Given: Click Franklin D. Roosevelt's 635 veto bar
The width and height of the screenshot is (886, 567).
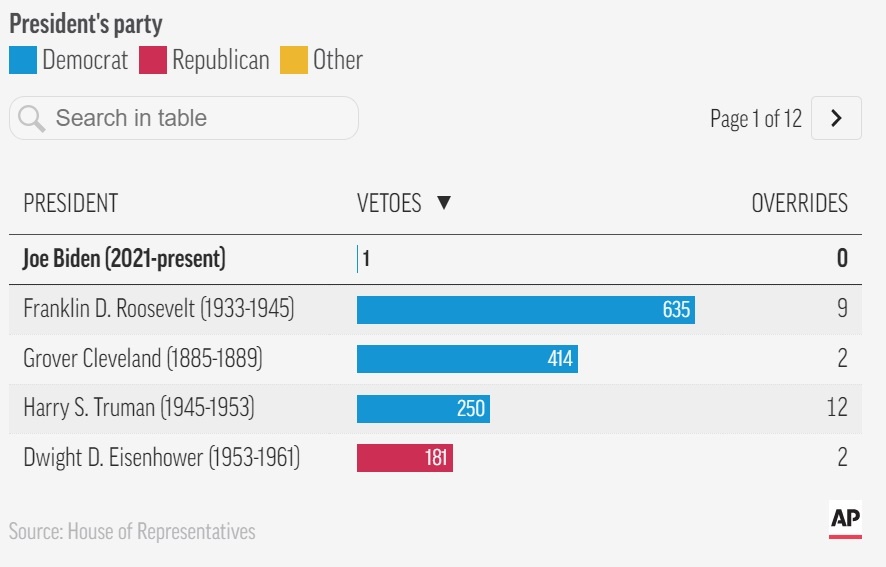Looking at the screenshot, I should (525, 309).
